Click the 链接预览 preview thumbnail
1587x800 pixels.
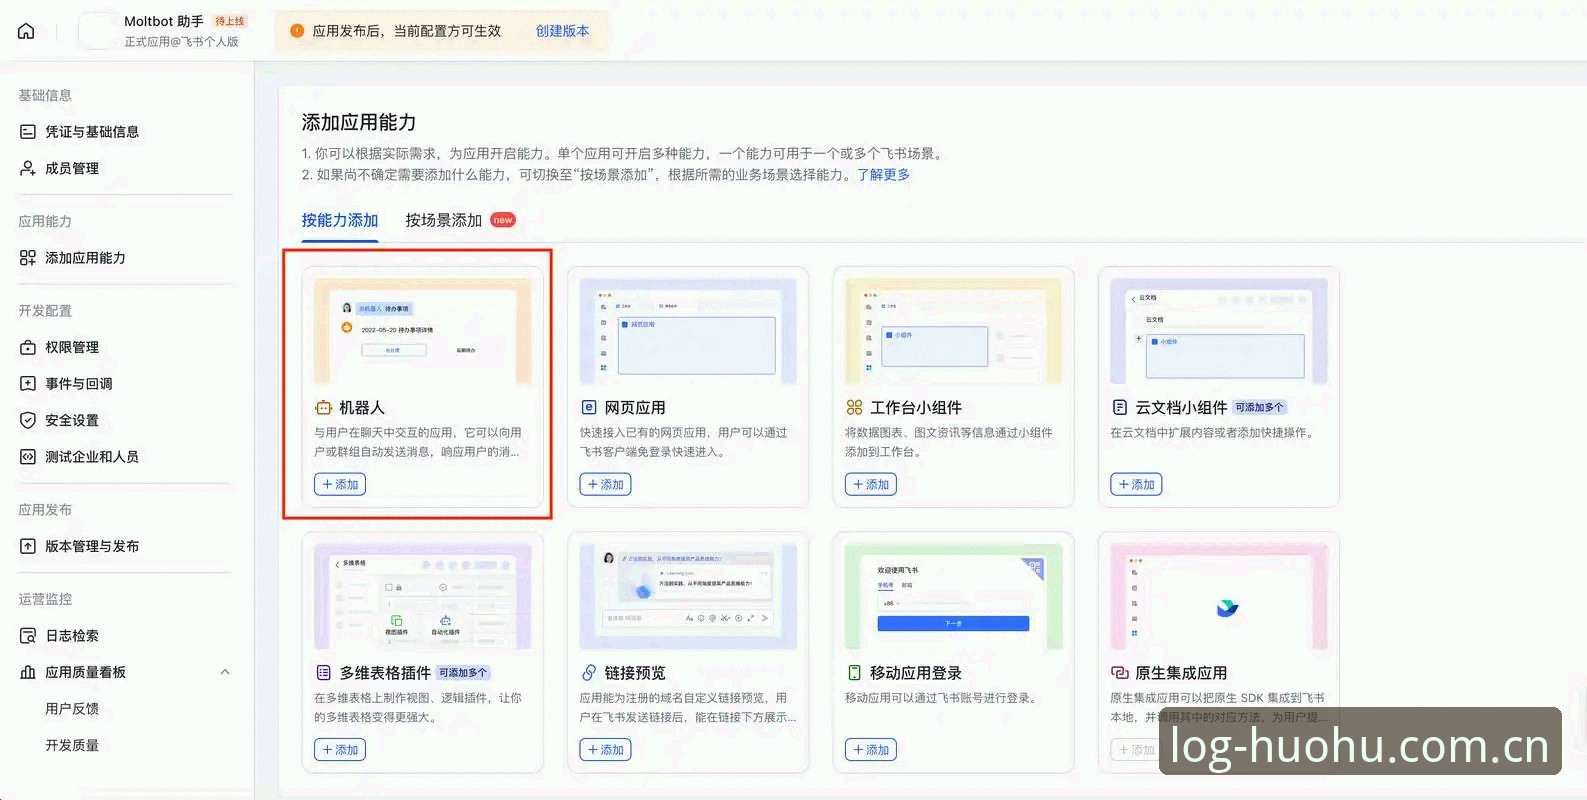[688, 597]
